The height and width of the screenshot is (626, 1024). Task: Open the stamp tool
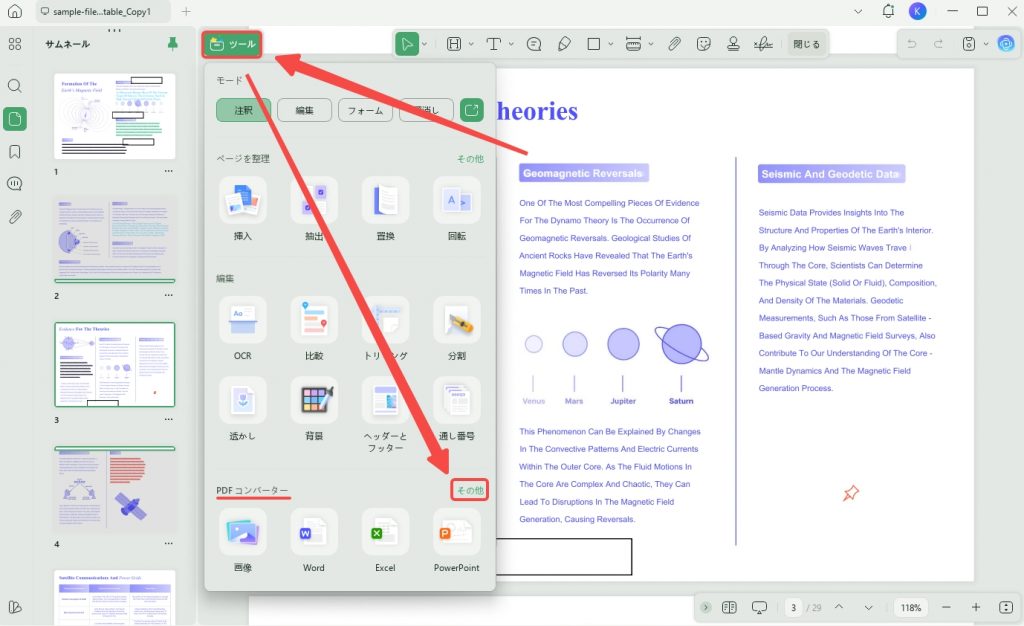point(733,44)
